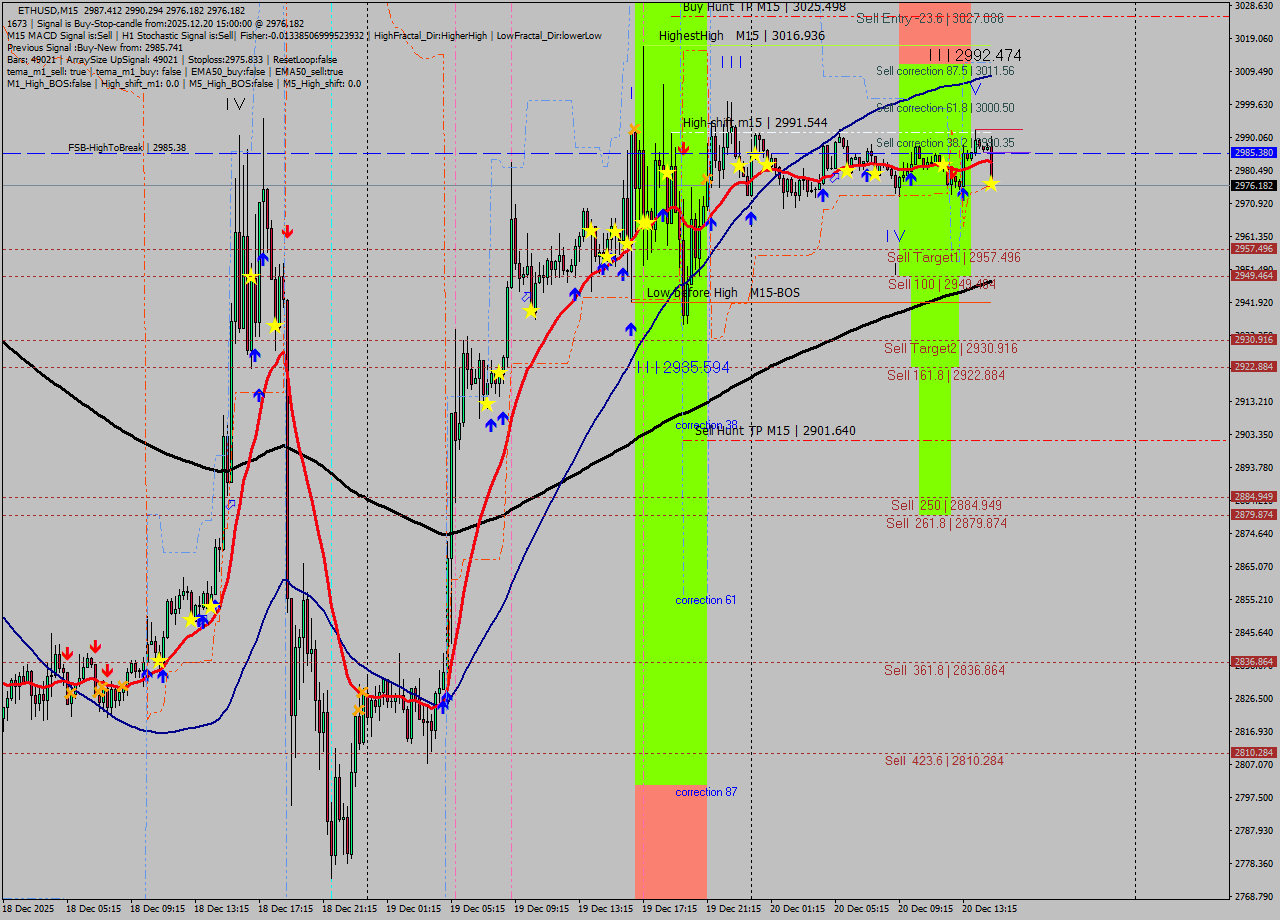Click the blue III wave marker below HighestHigh
Viewport: 1280px width, 920px height.
click(x=731, y=62)
